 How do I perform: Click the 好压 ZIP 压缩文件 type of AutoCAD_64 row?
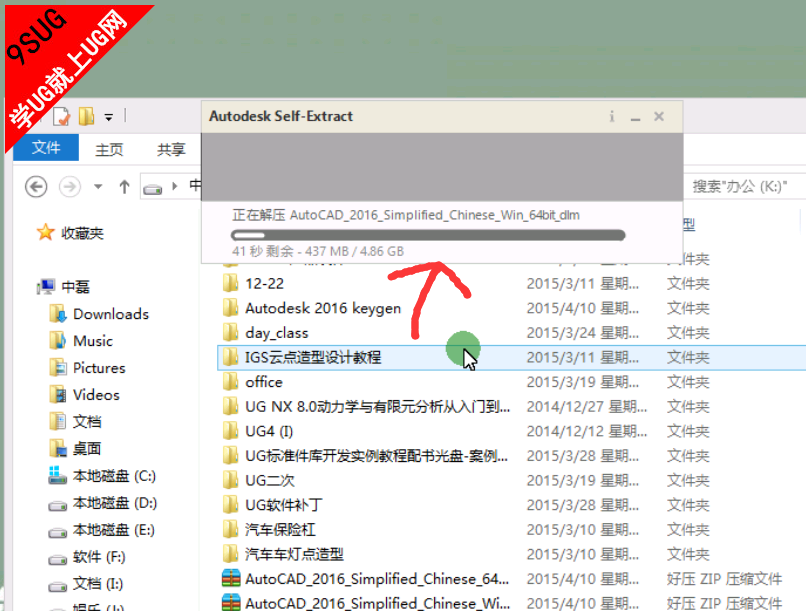click(x=724, y=579)
